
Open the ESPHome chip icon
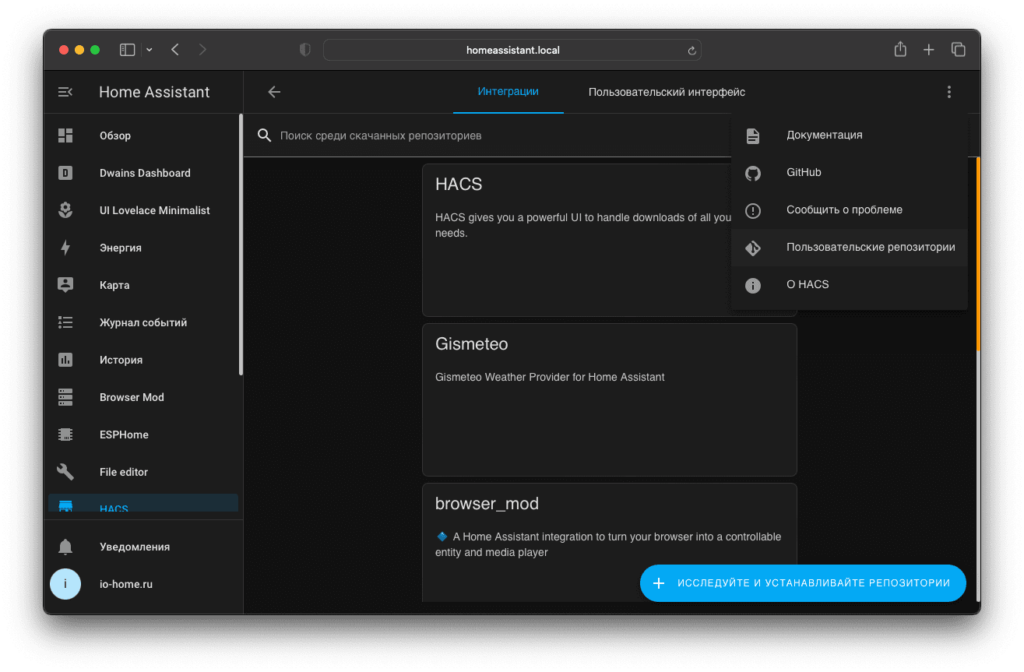point(65,434)
